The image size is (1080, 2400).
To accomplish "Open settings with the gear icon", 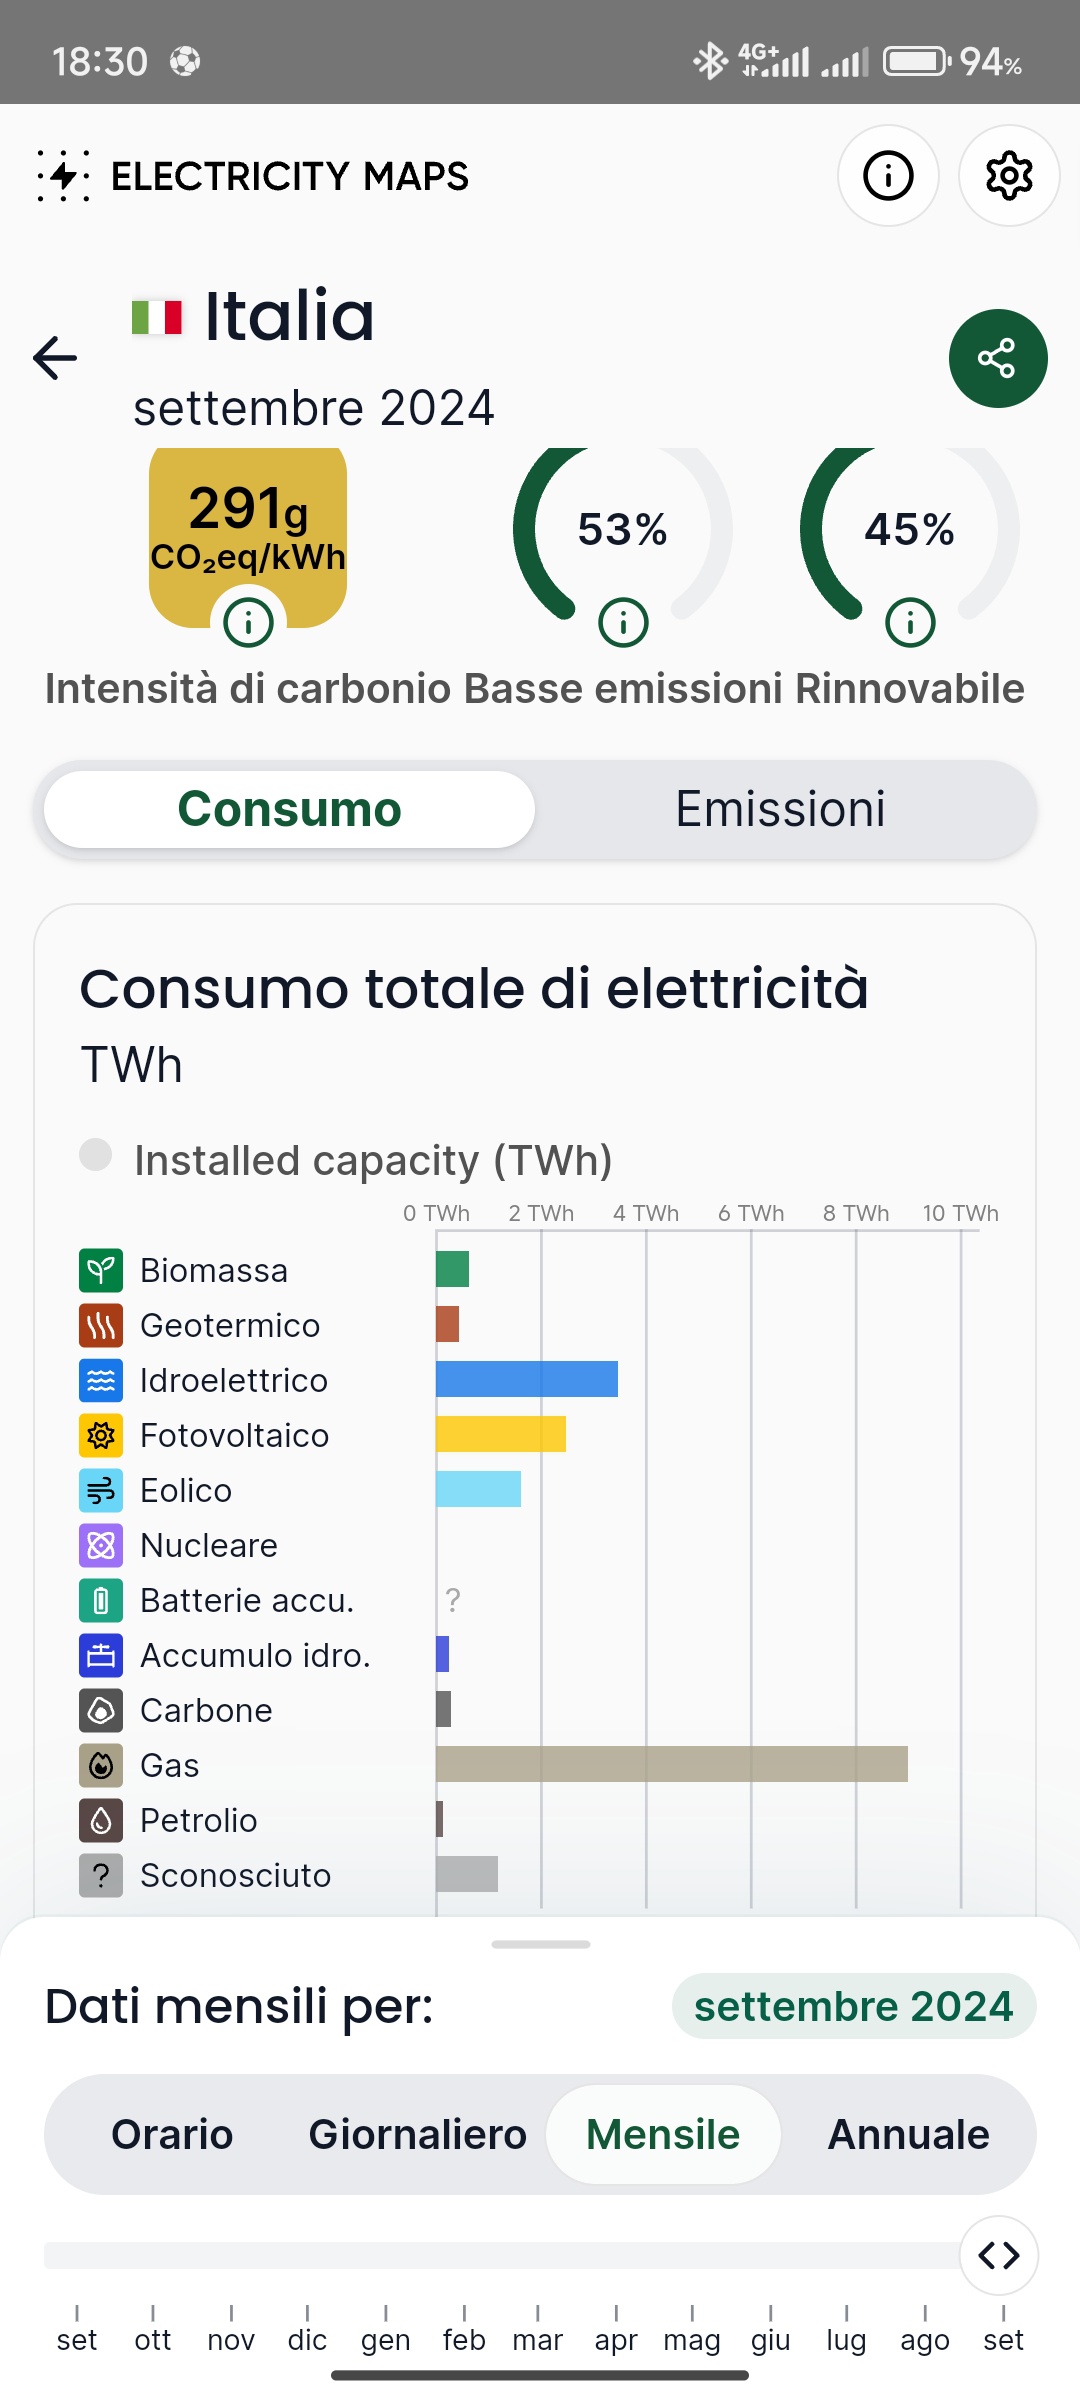I will tap(1009, 176).
